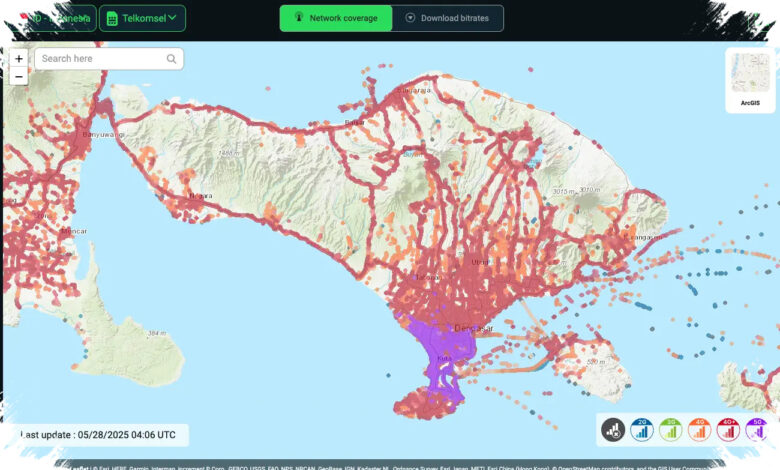
Task: Switch to the Download bitrates tab
Action: coord(448,18)
